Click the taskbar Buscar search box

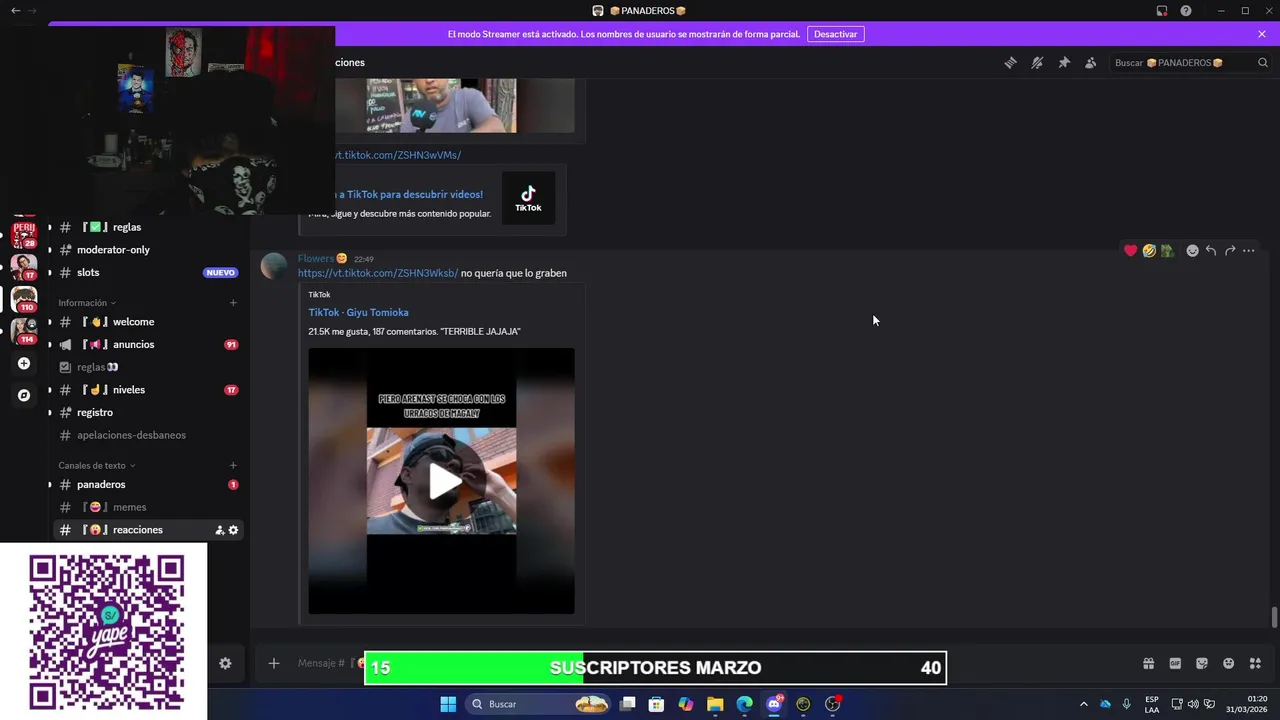pyautogui.click(x=540, y=704)
